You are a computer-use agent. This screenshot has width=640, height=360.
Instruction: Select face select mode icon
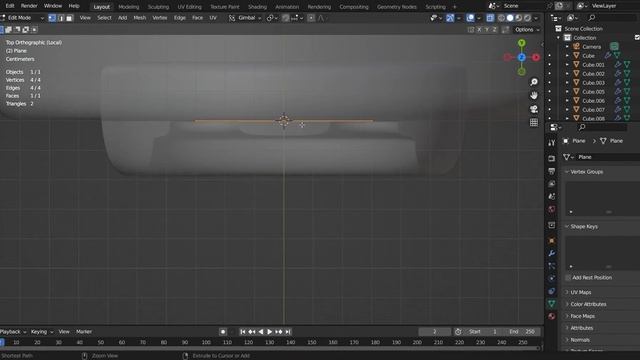click(69, 18)
